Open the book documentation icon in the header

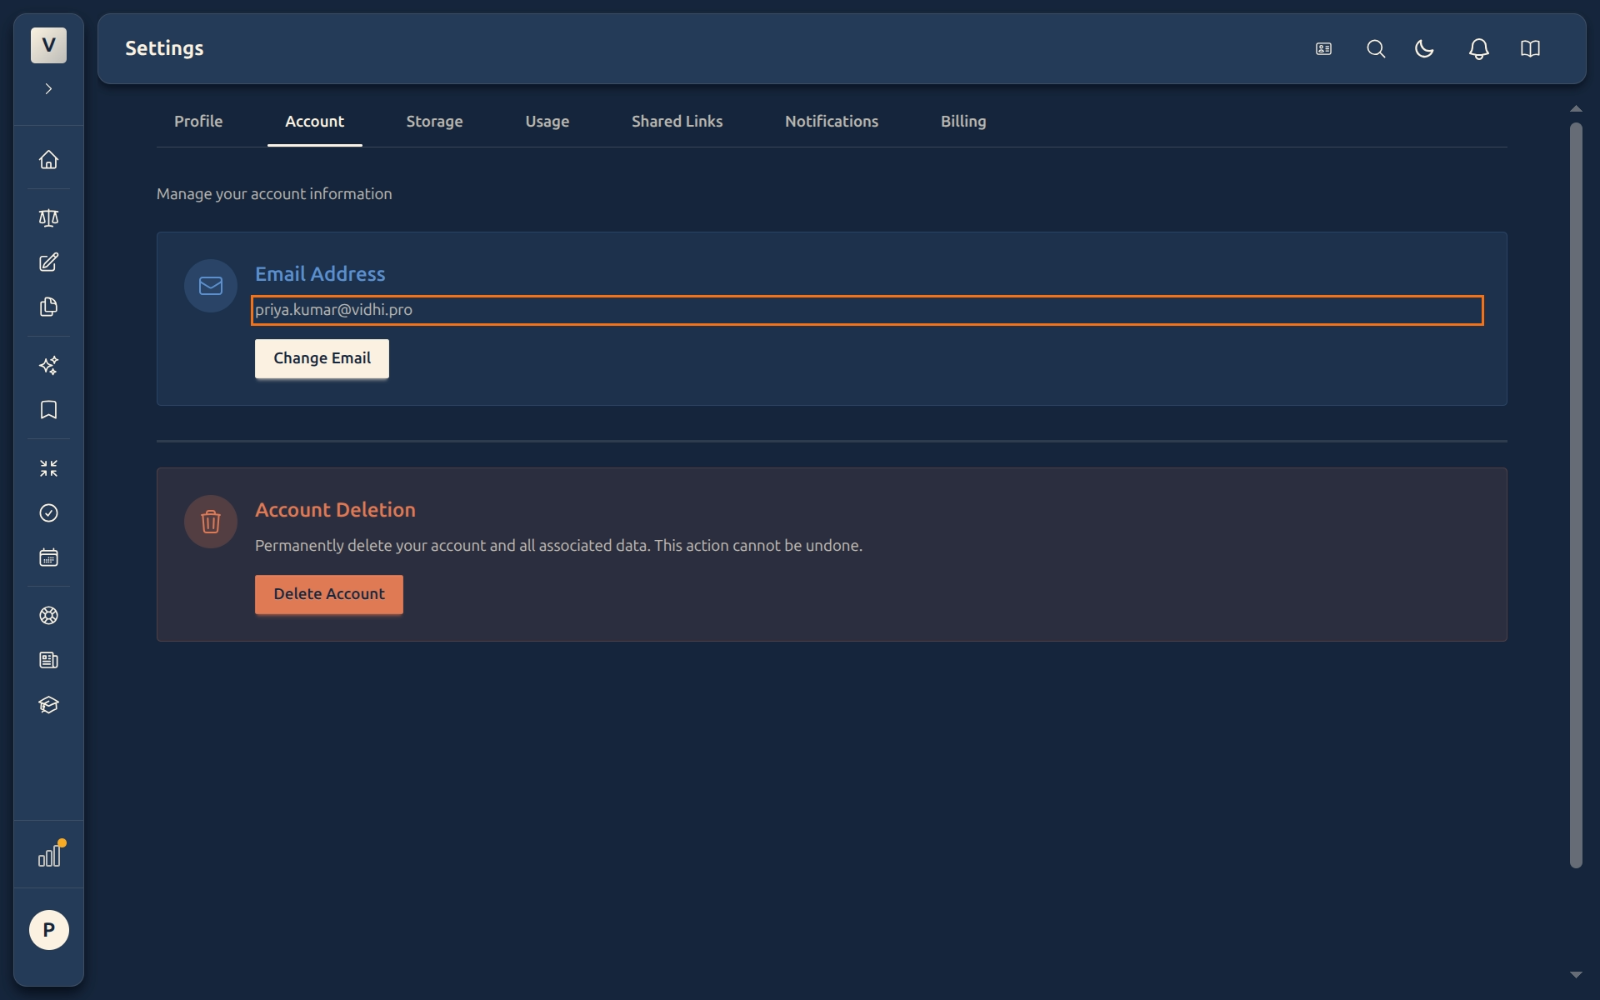coord(1530,48)
